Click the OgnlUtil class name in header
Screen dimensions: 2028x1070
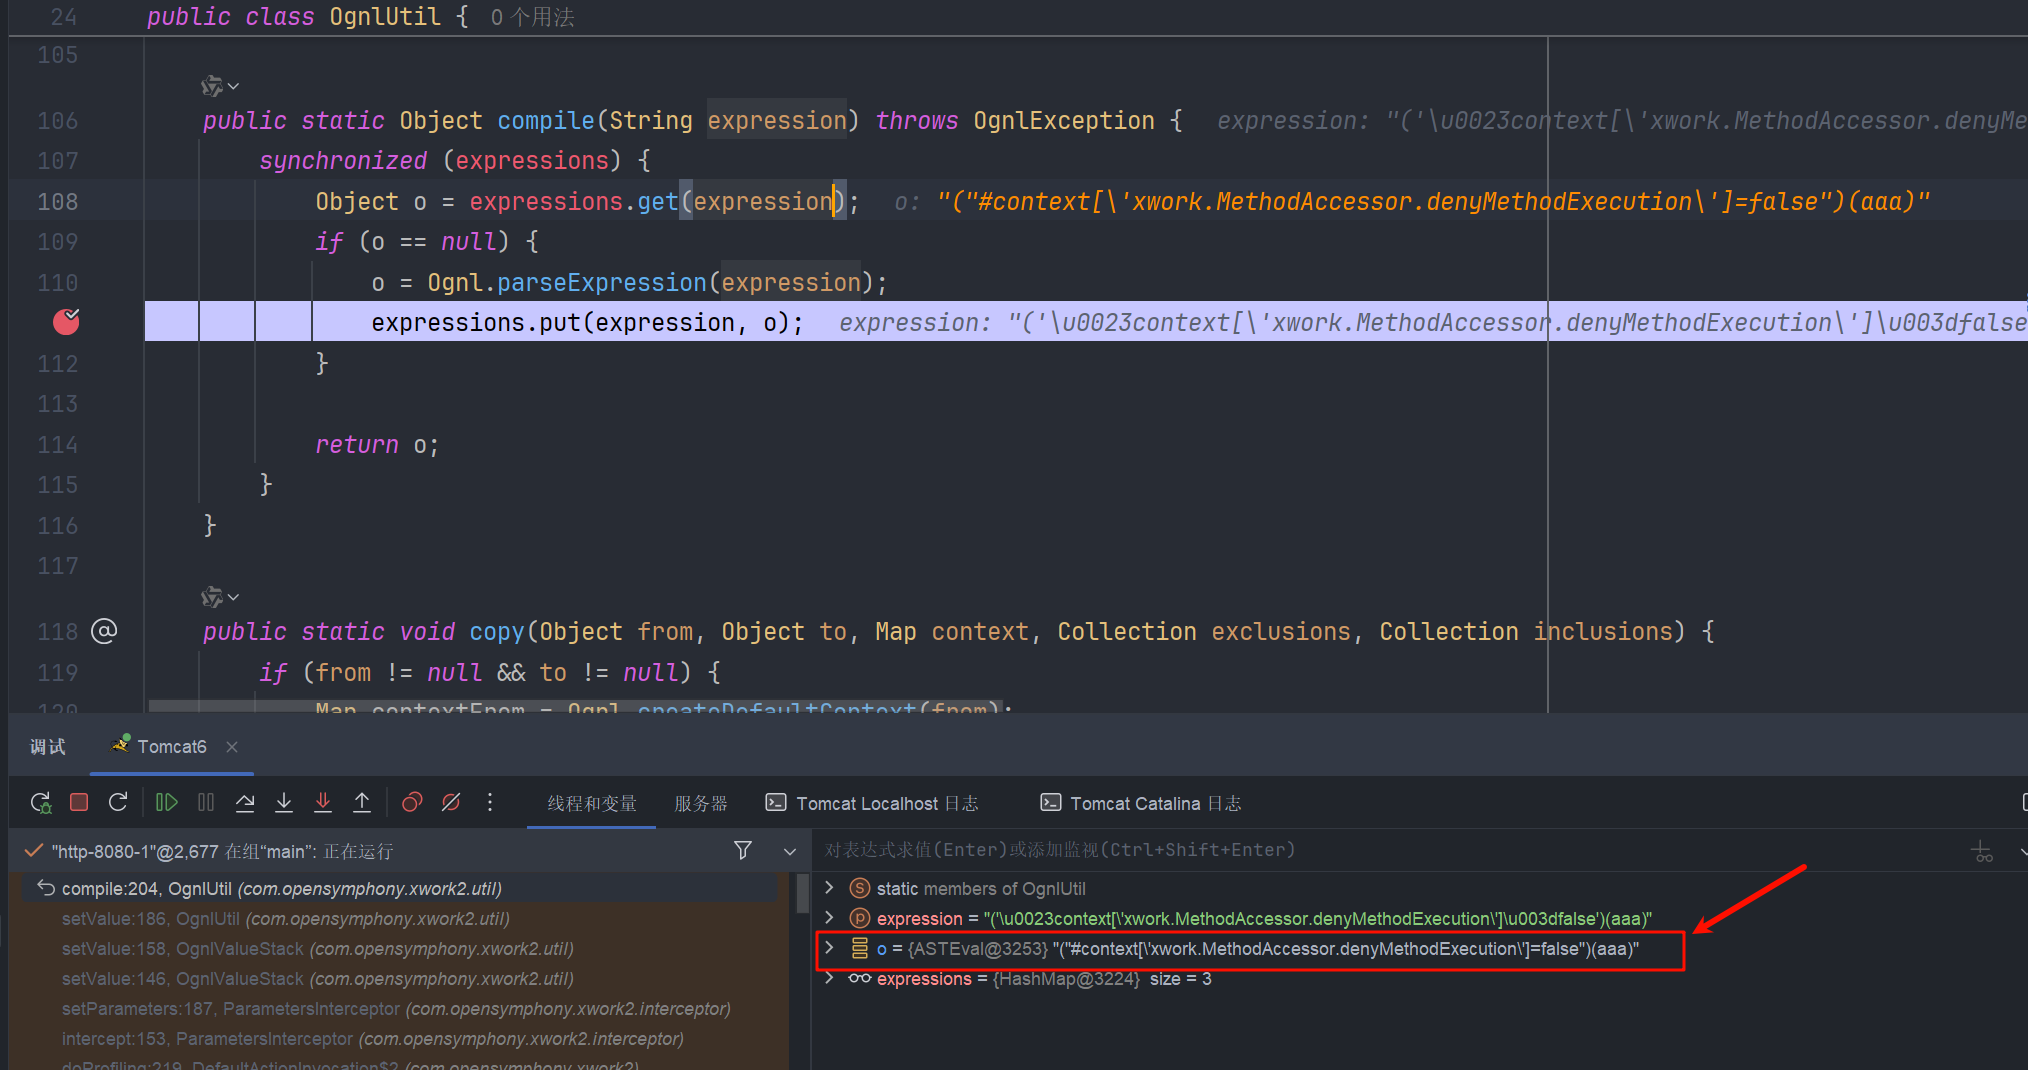tap(385, 17)
